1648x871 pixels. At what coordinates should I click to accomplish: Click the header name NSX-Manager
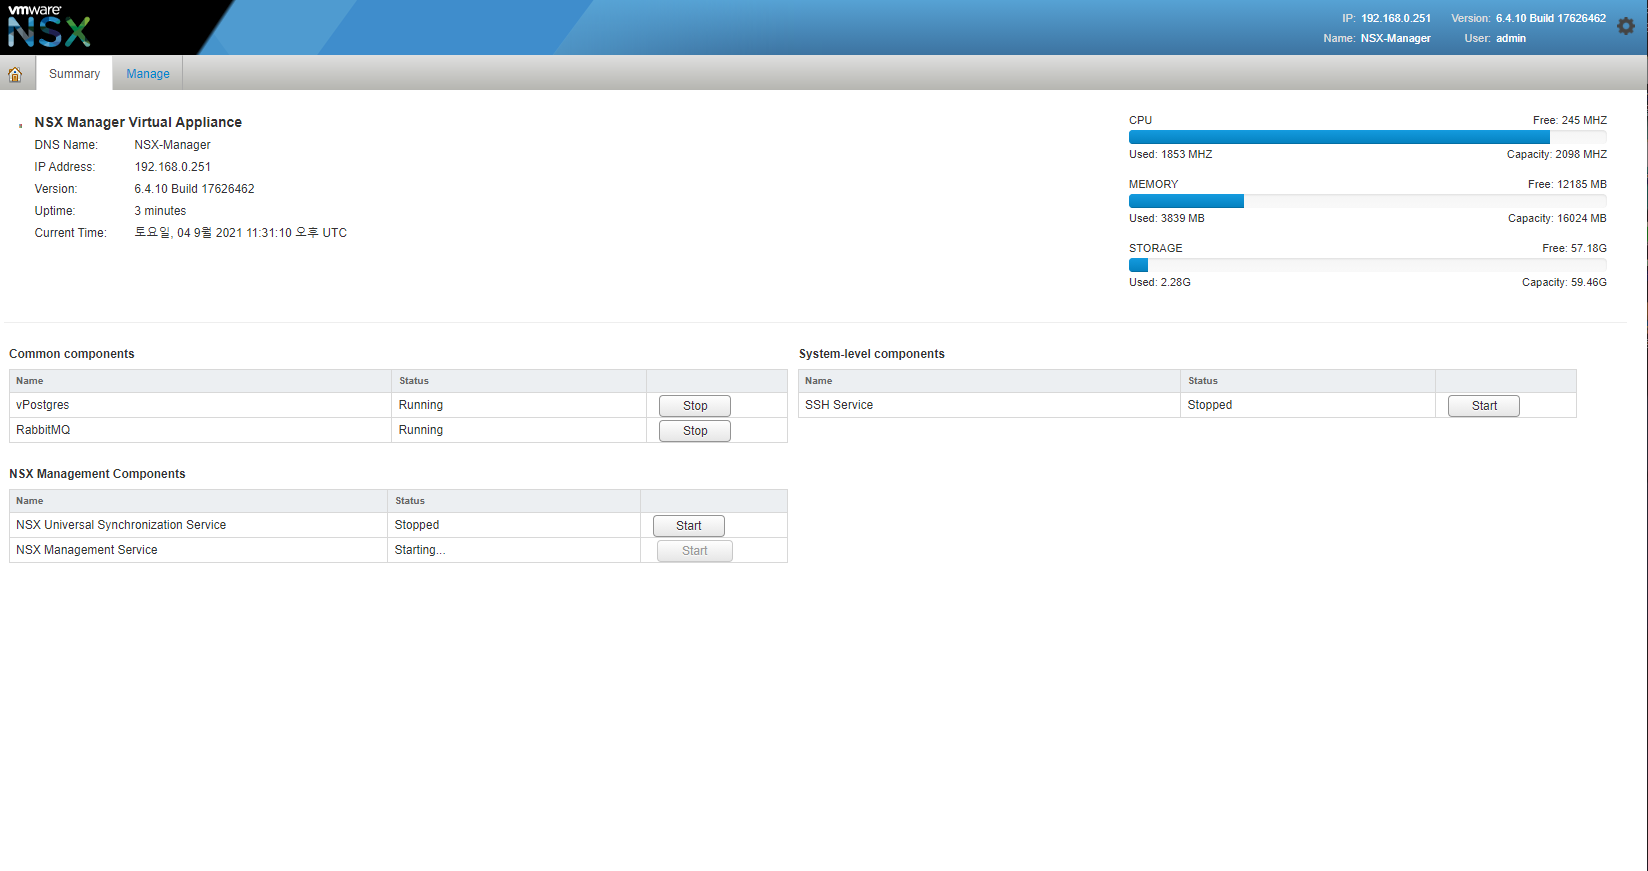coord(1396,38)
